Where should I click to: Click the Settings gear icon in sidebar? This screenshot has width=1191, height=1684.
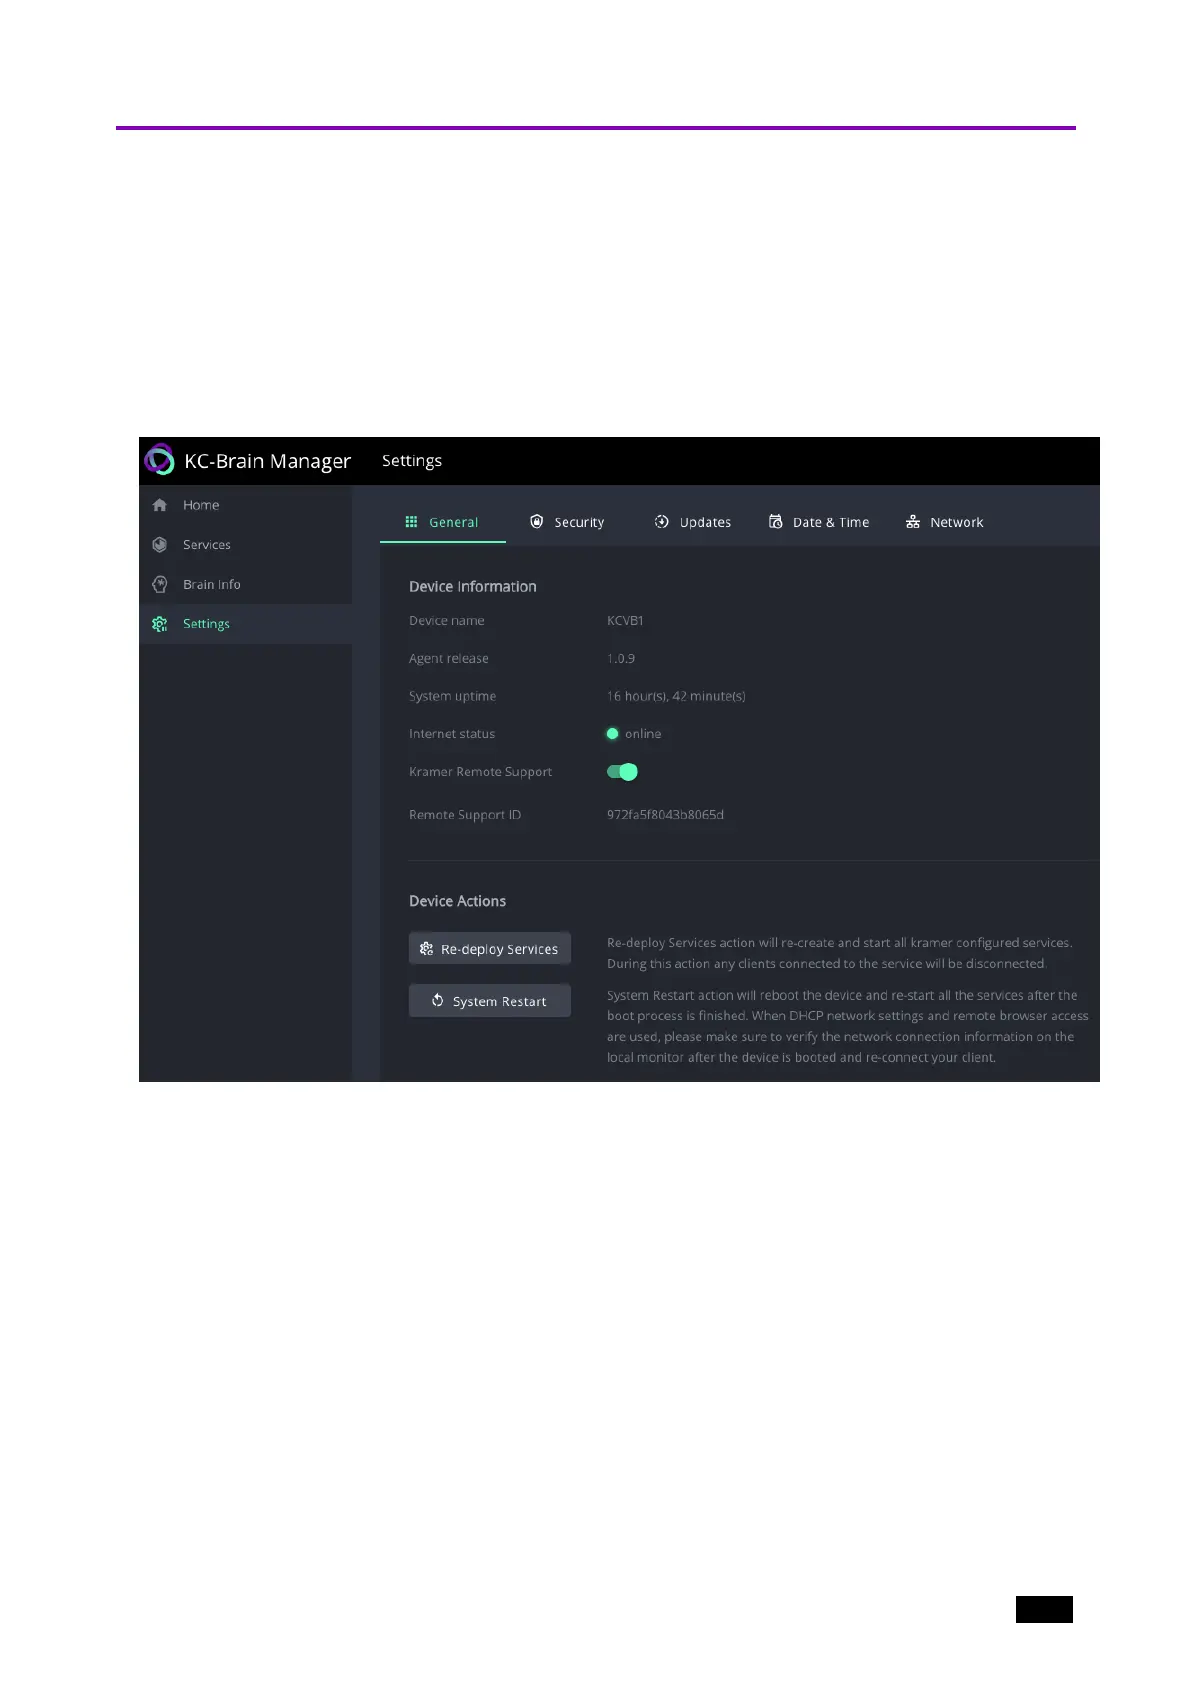click(160, 624)
